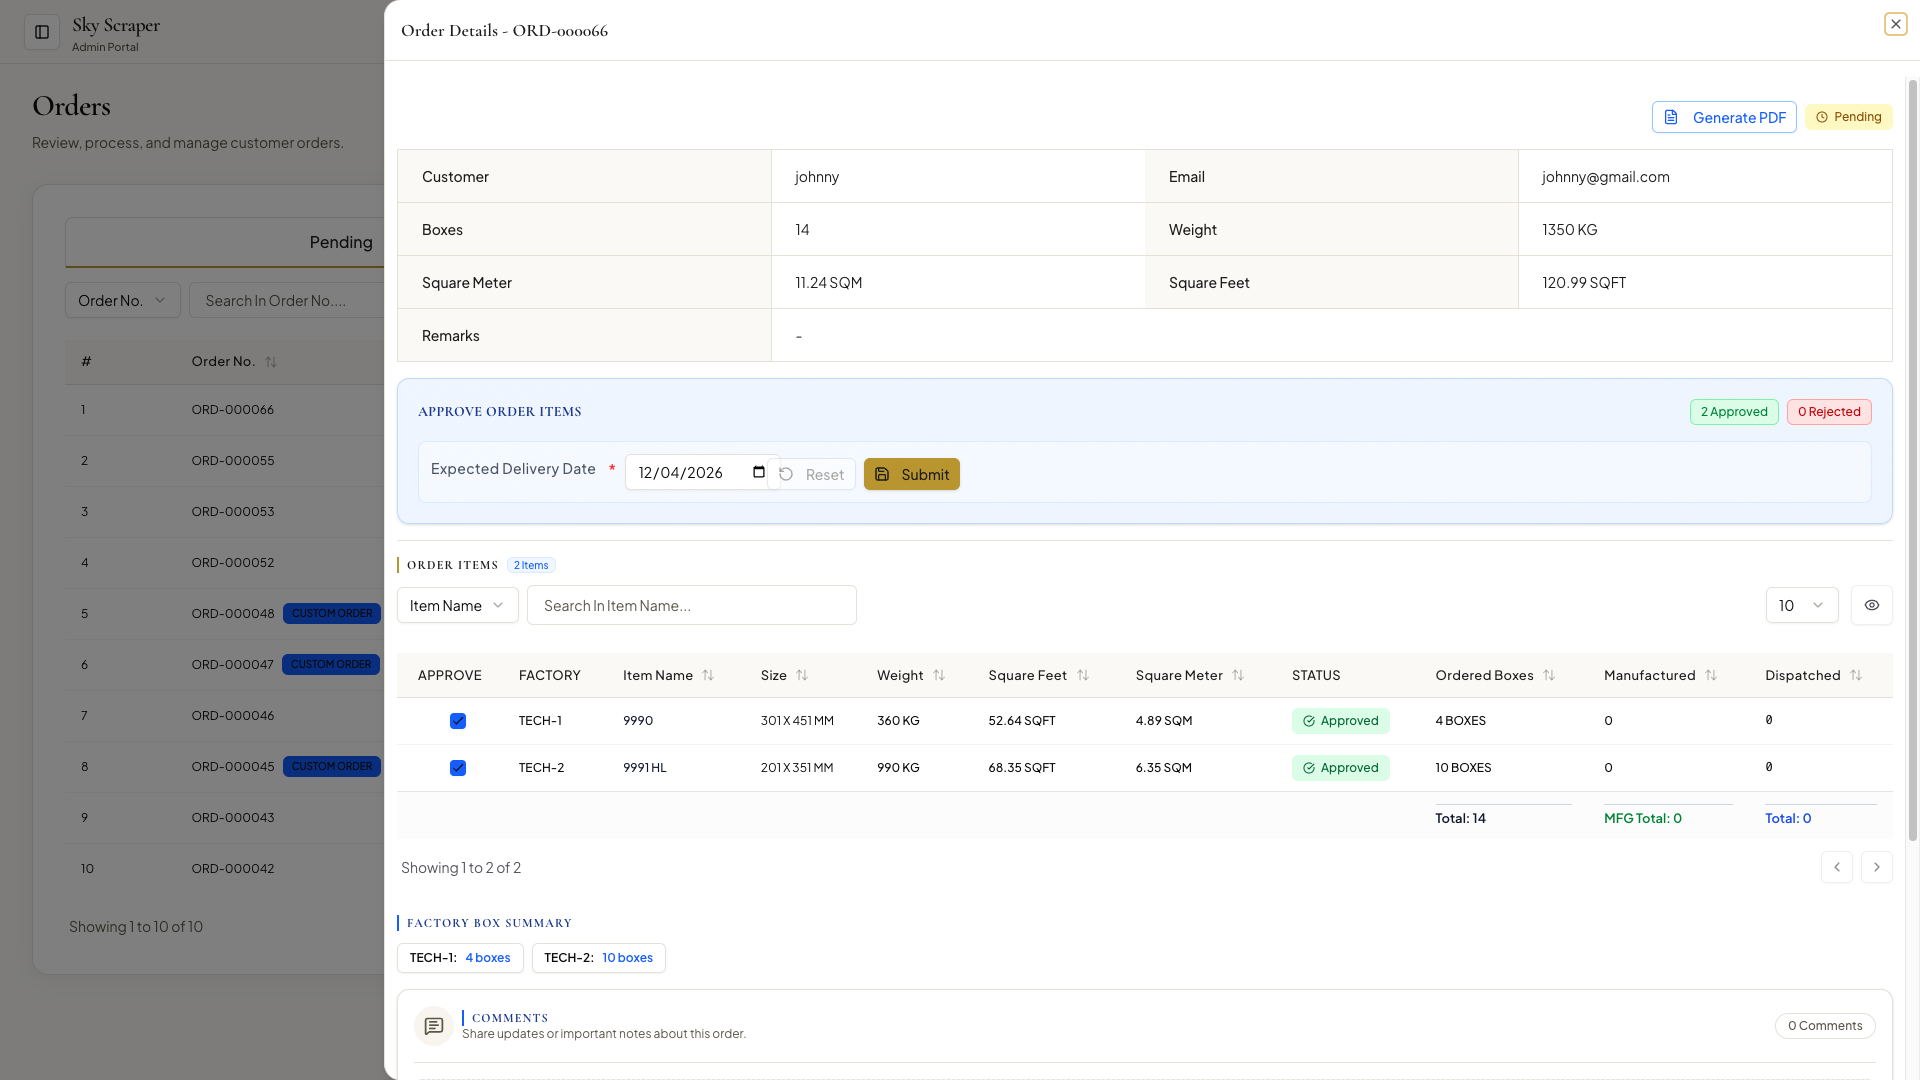Go to previous page of order items
This screenshot has height=1080, width=1920.
[x=1836, y=867]
